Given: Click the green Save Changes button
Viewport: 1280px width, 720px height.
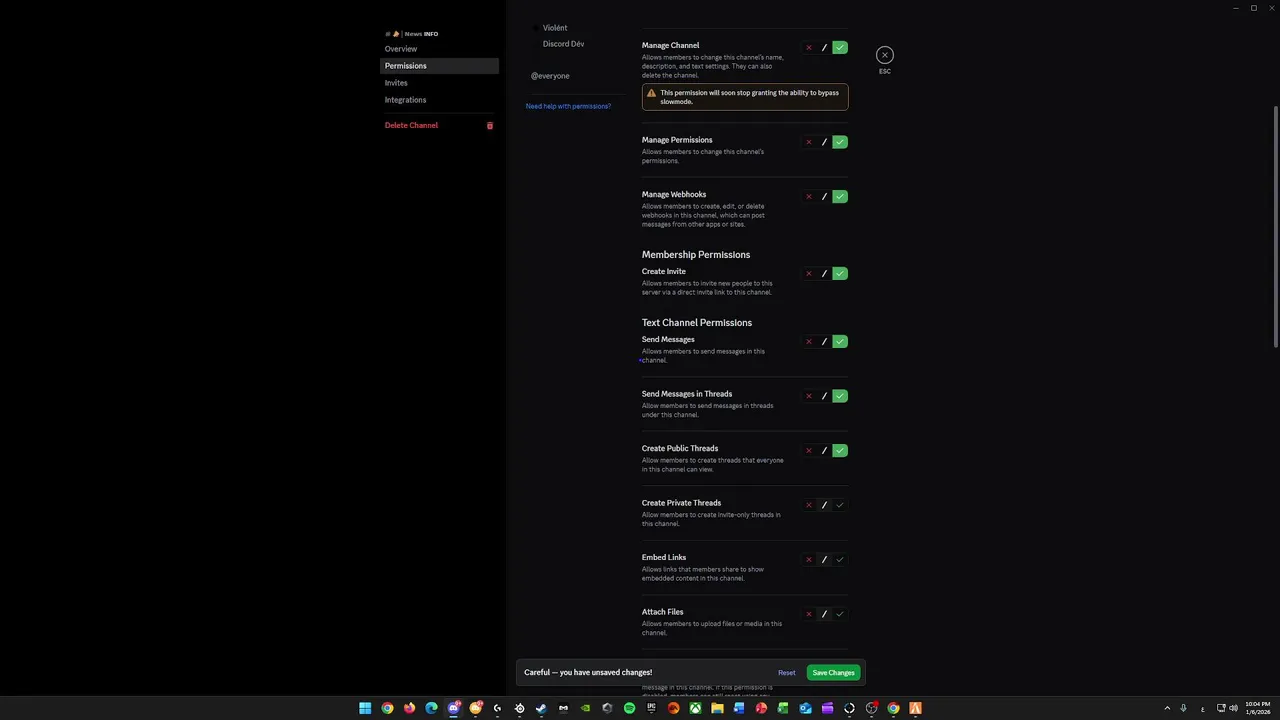Looking at the screenshot, I should pos(833,673).
